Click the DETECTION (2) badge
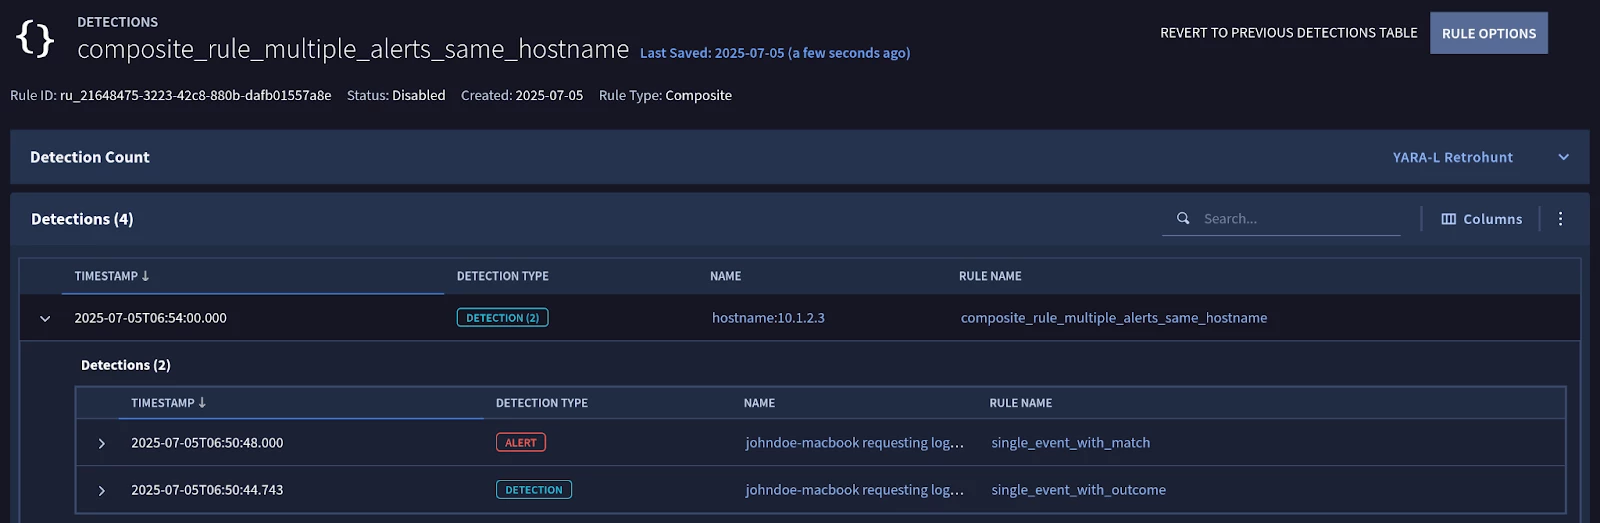The image size is (1600, 523). click(502, 318)
